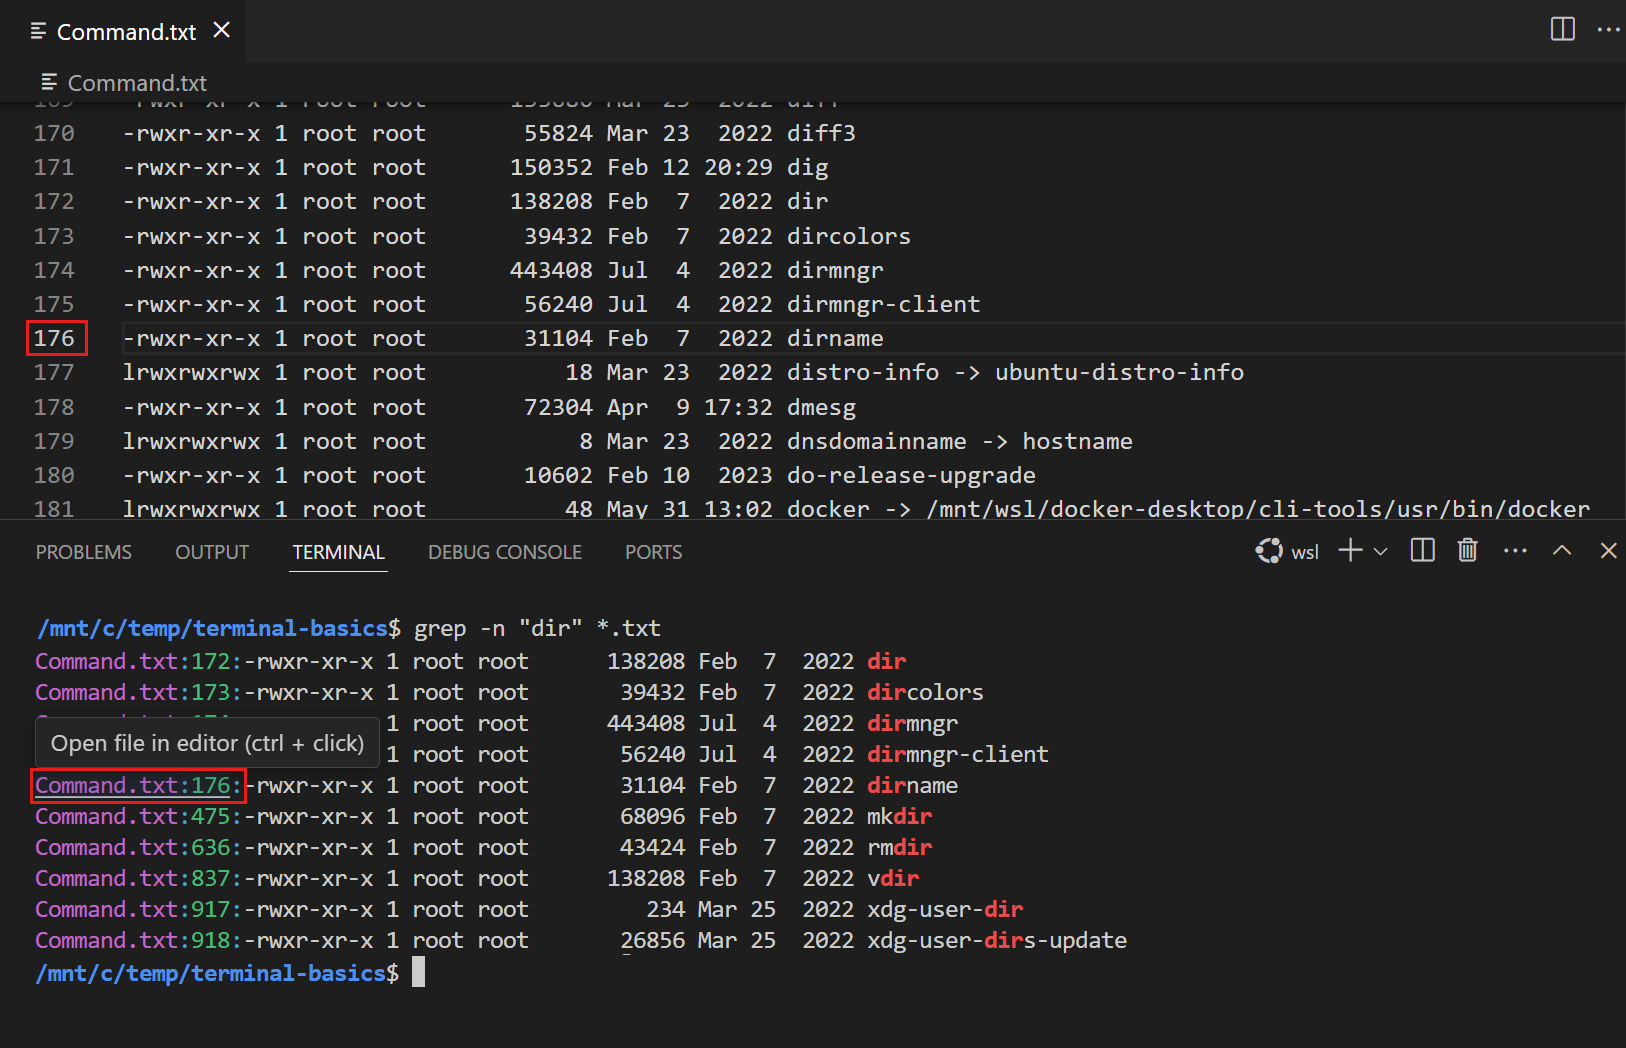Switch to the OUTPUT tab

click(x=212, y=552)
